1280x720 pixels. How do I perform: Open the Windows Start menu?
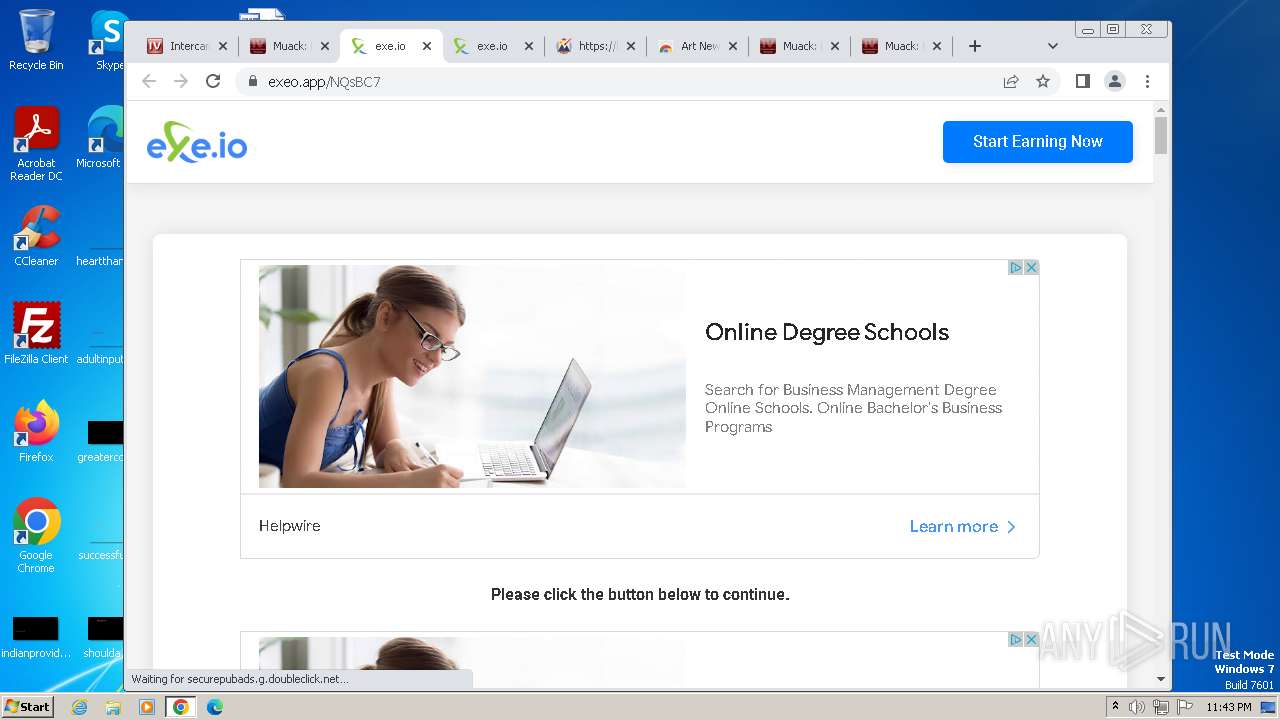tap(27, 707)
